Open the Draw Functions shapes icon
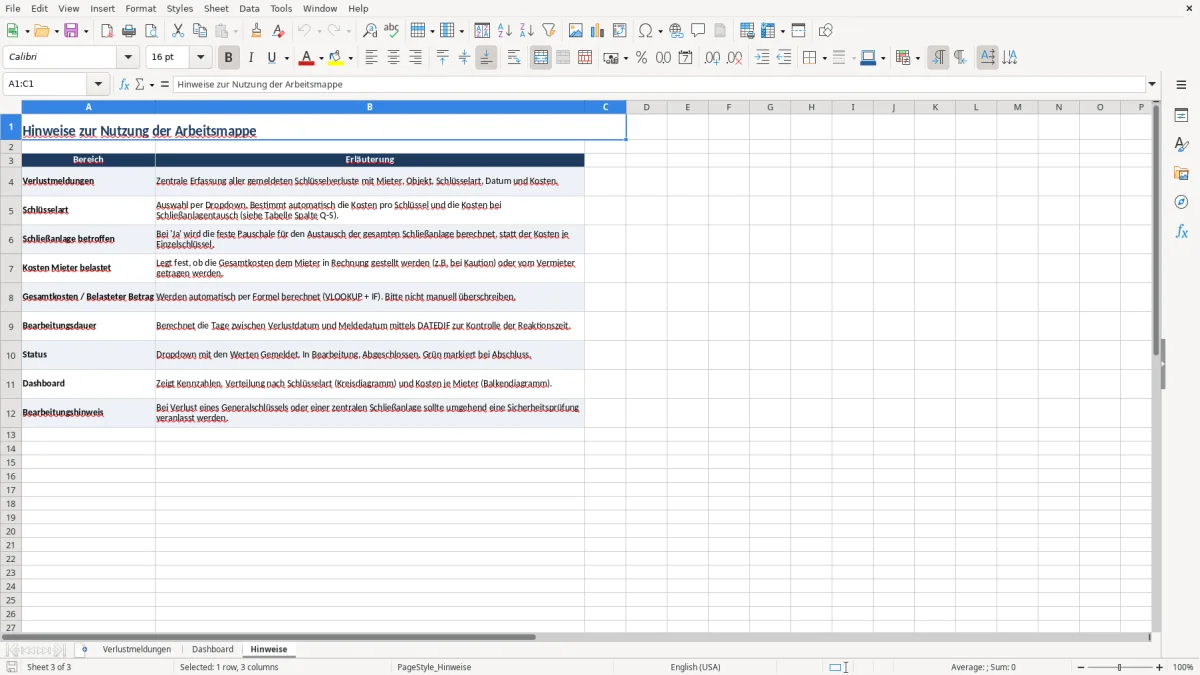 pos(825,31)
